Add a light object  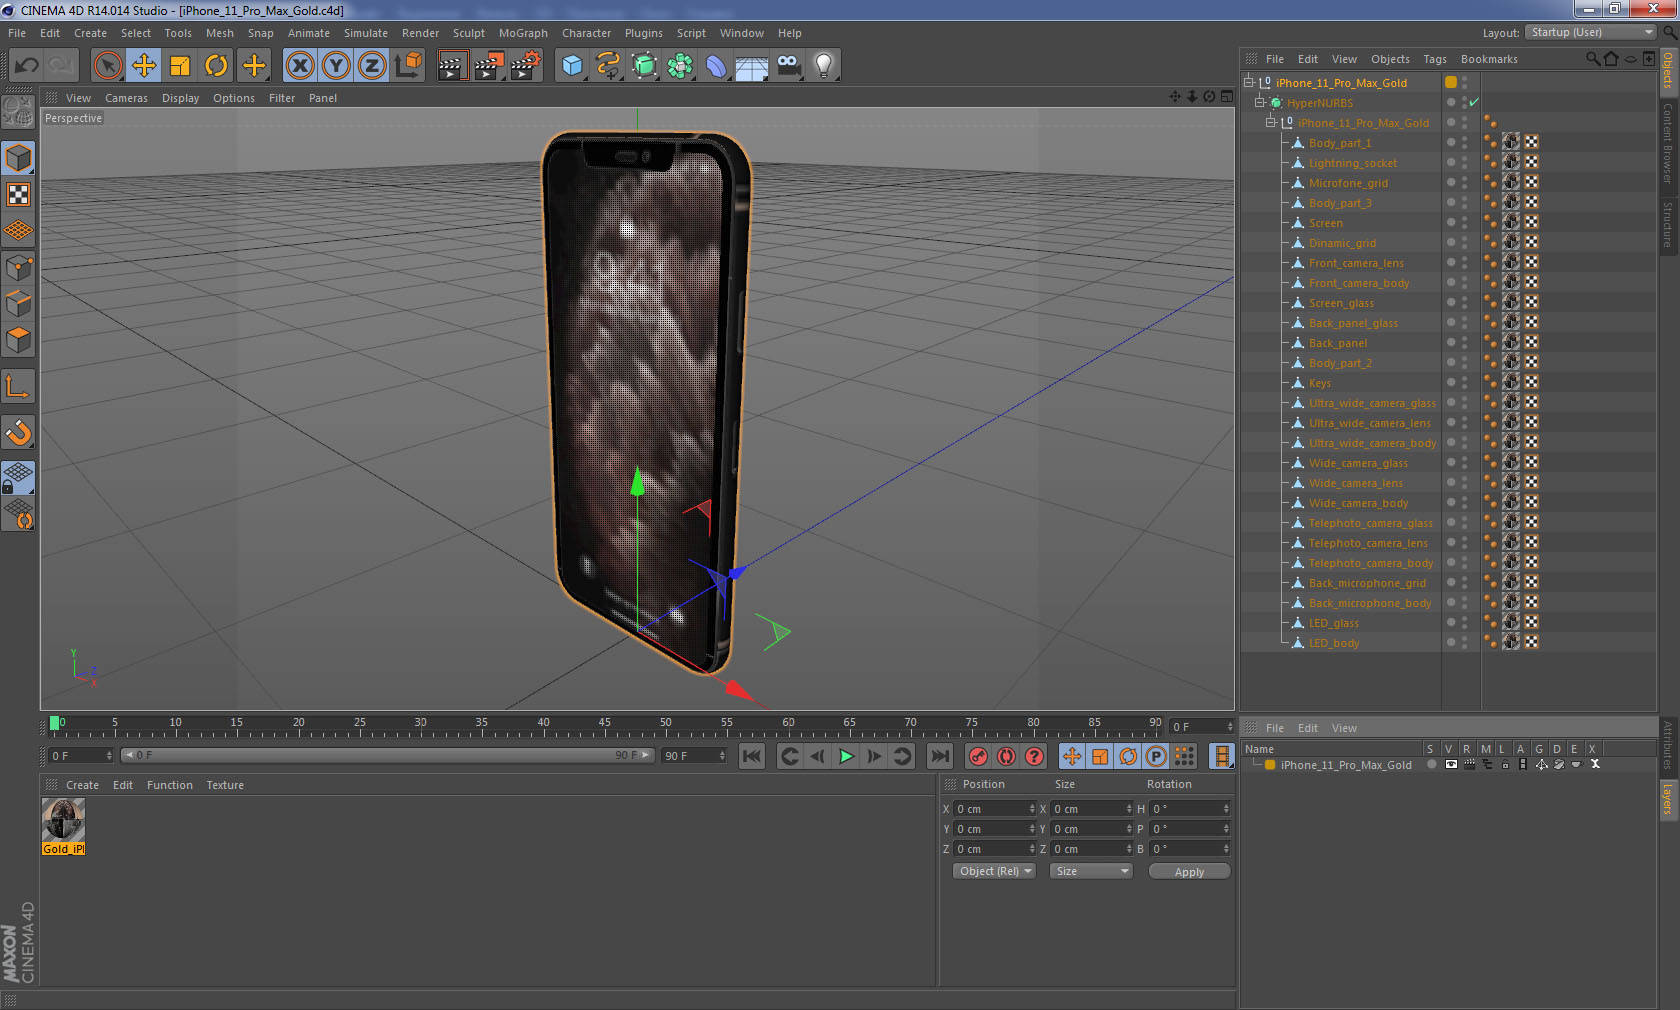[x=824, y=66]
